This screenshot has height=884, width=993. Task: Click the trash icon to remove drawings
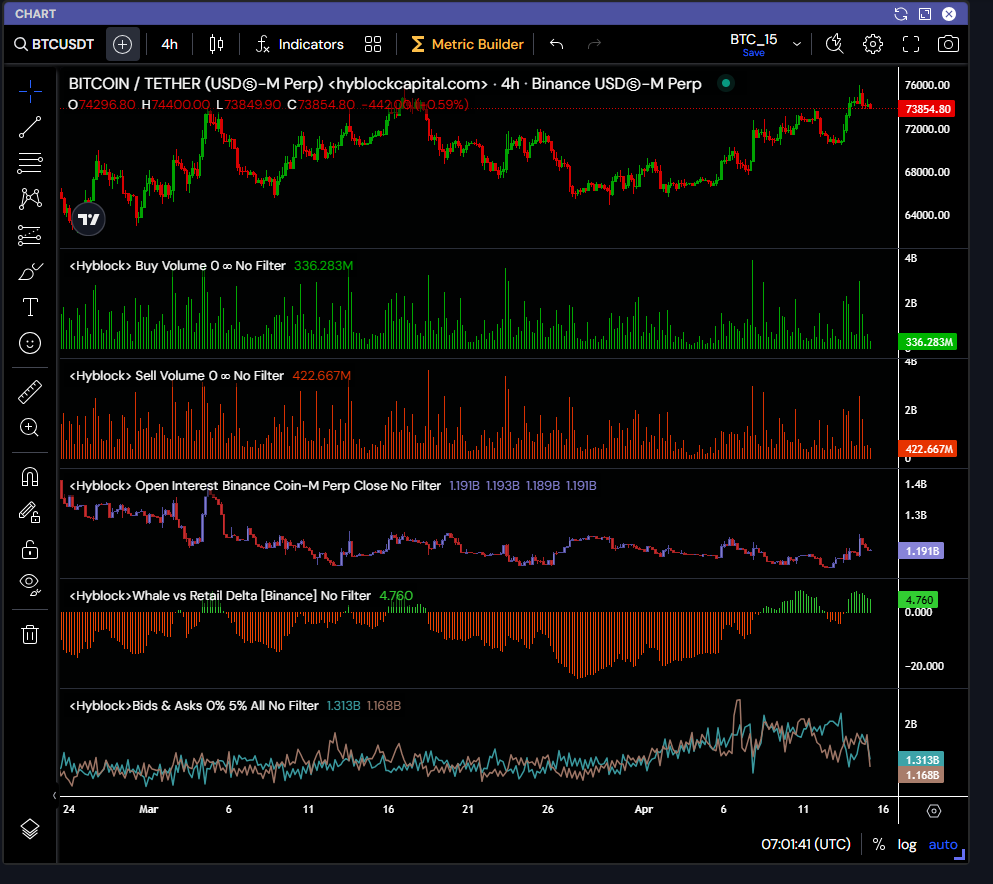[x=30, y=634]
